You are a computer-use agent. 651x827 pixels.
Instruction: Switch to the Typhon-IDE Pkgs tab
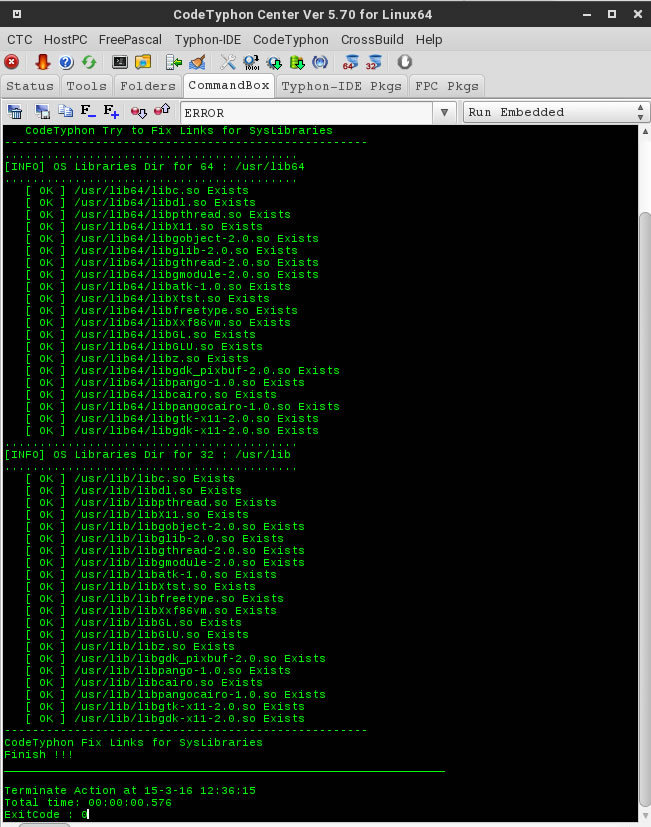(341, 86)
